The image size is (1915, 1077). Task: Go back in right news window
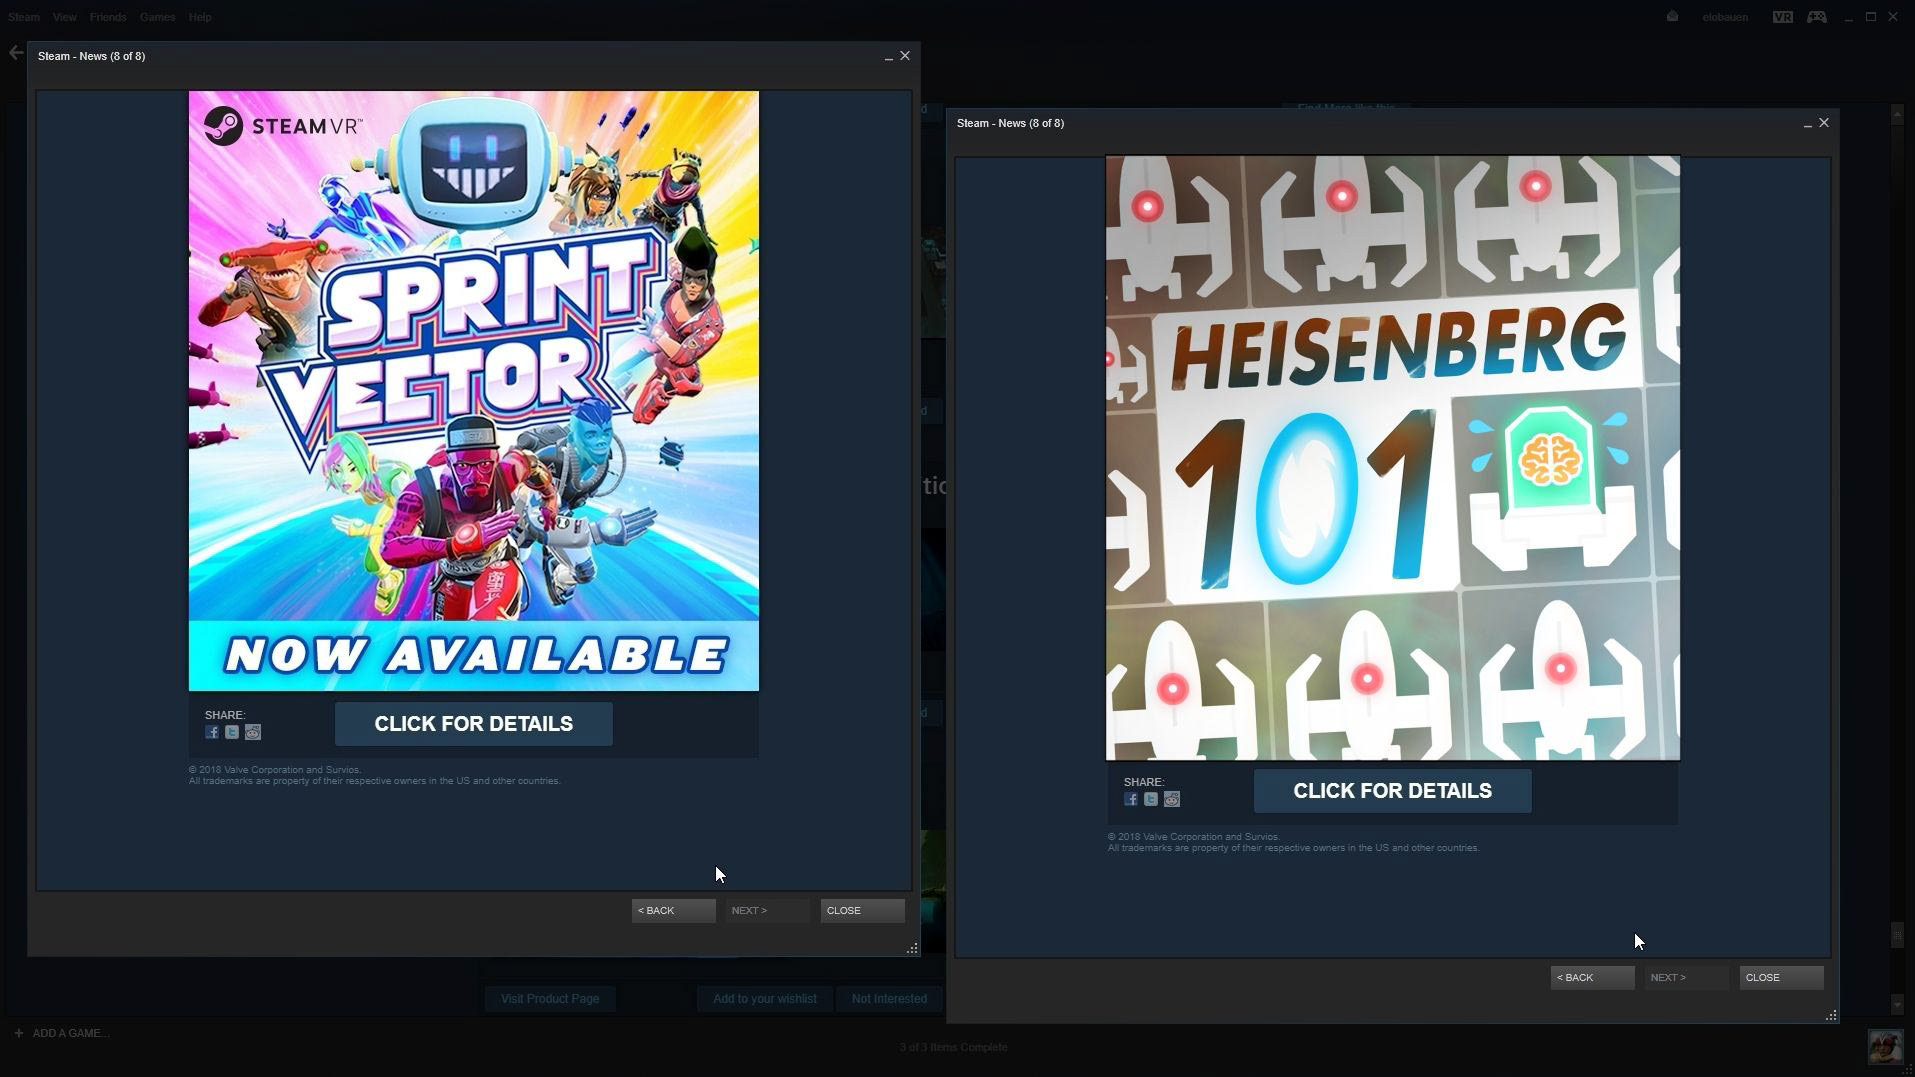pos(1593,978)
